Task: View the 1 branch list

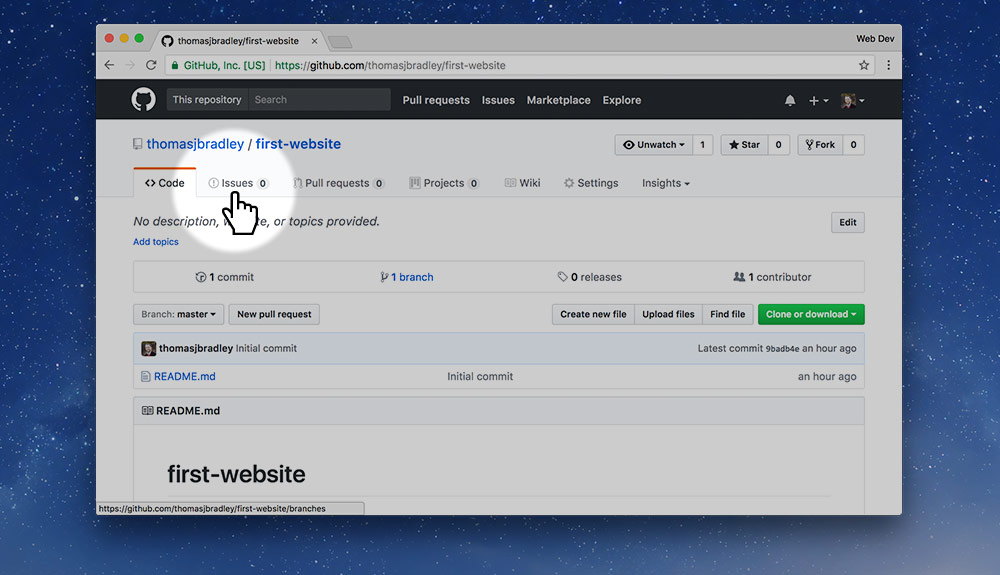Action: (x=407, y=277)
